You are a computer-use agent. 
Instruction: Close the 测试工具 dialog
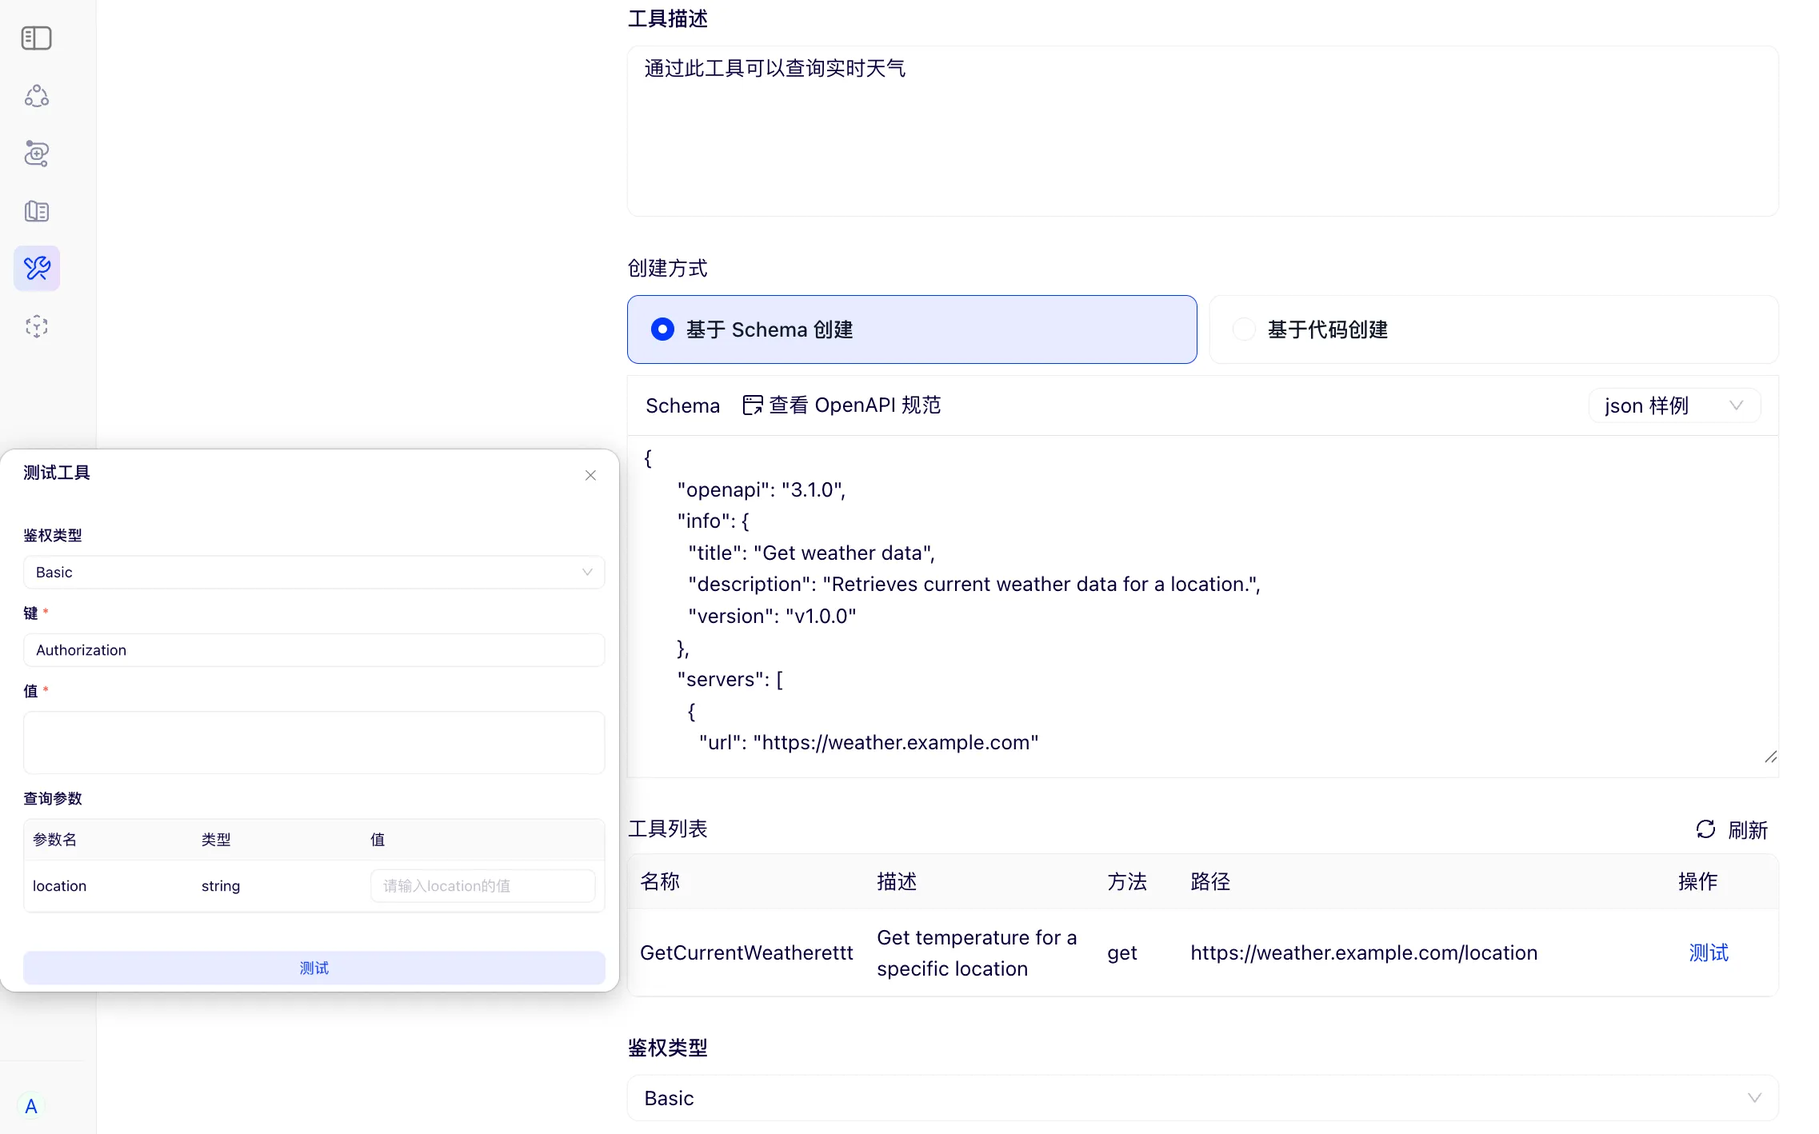590,475
